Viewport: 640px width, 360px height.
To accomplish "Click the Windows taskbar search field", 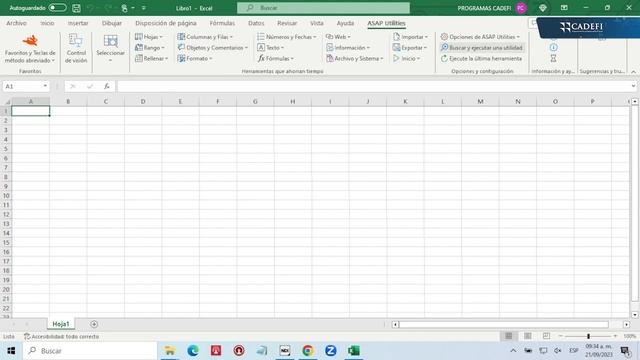I will pos(90,351).
